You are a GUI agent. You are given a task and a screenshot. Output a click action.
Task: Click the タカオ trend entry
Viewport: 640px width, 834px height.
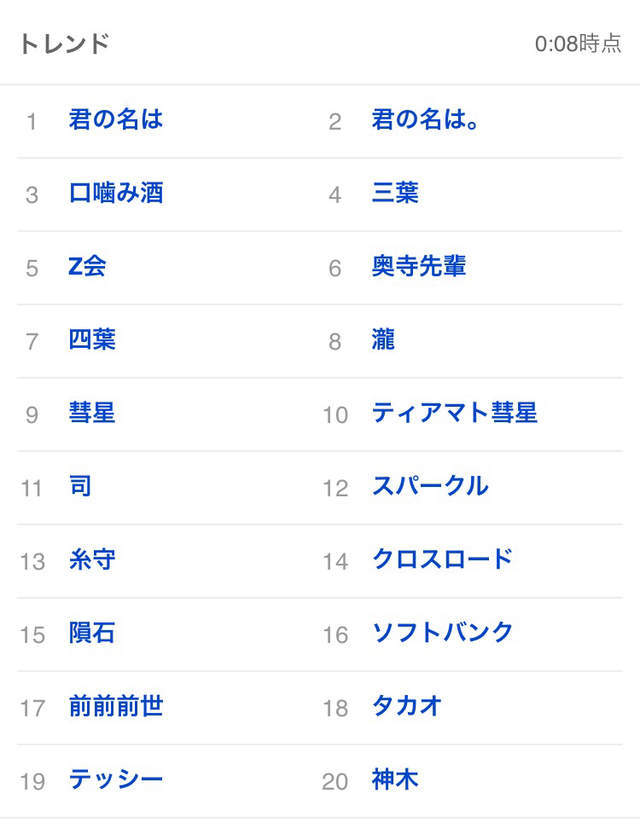pos(406,707)
